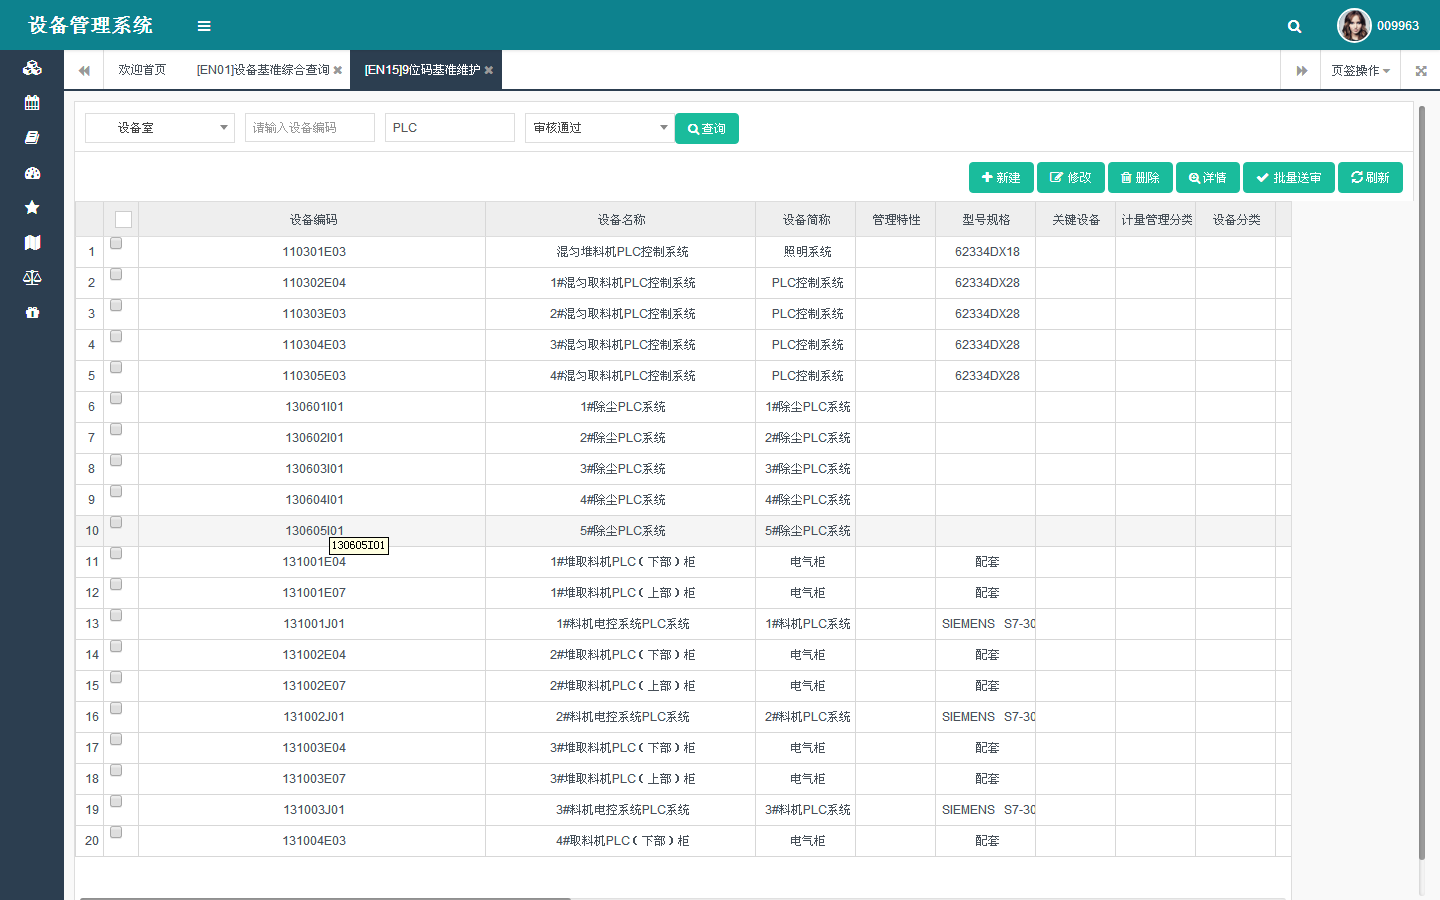Click the 批量送审 button
This screenshot has height=900, width=1440.
pyautogui.click(x=1288, y=178)
